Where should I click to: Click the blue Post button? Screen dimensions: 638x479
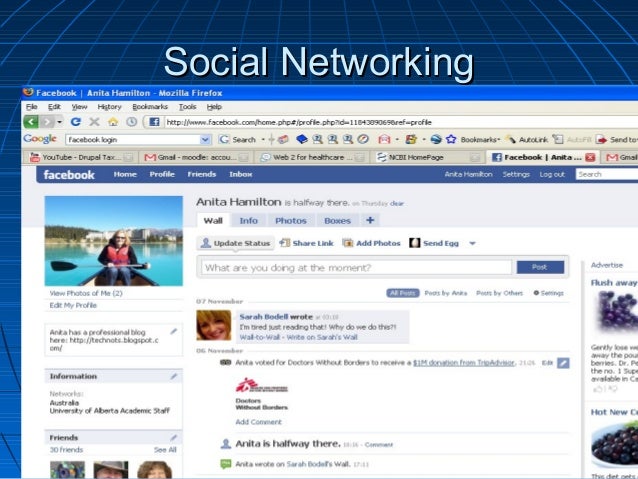click(x=540, y=267)
